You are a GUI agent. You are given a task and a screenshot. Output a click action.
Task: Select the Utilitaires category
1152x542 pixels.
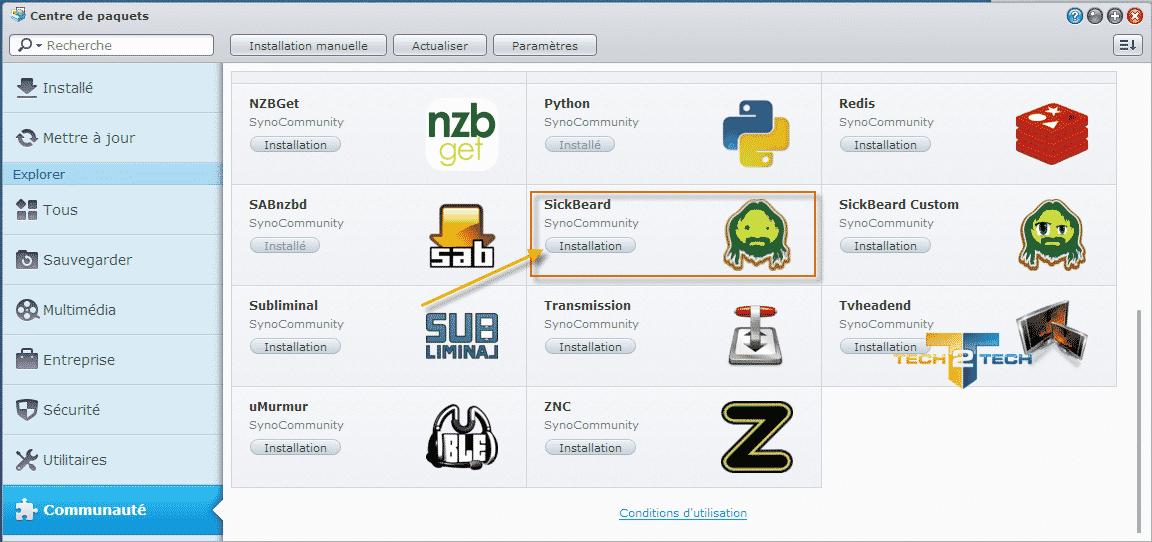click(x=112, y=460)
